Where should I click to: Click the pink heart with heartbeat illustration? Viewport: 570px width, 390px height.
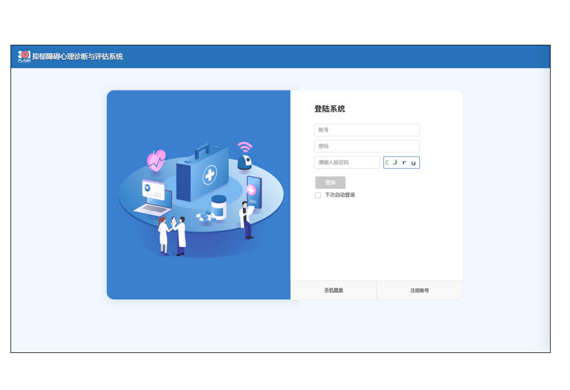pos(156,160)
